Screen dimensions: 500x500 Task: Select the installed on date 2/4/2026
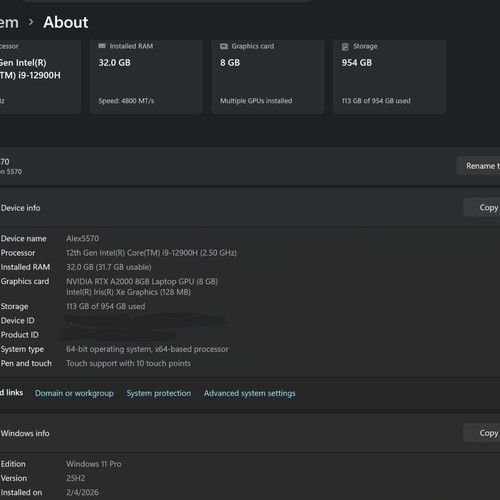coord(82,492)
